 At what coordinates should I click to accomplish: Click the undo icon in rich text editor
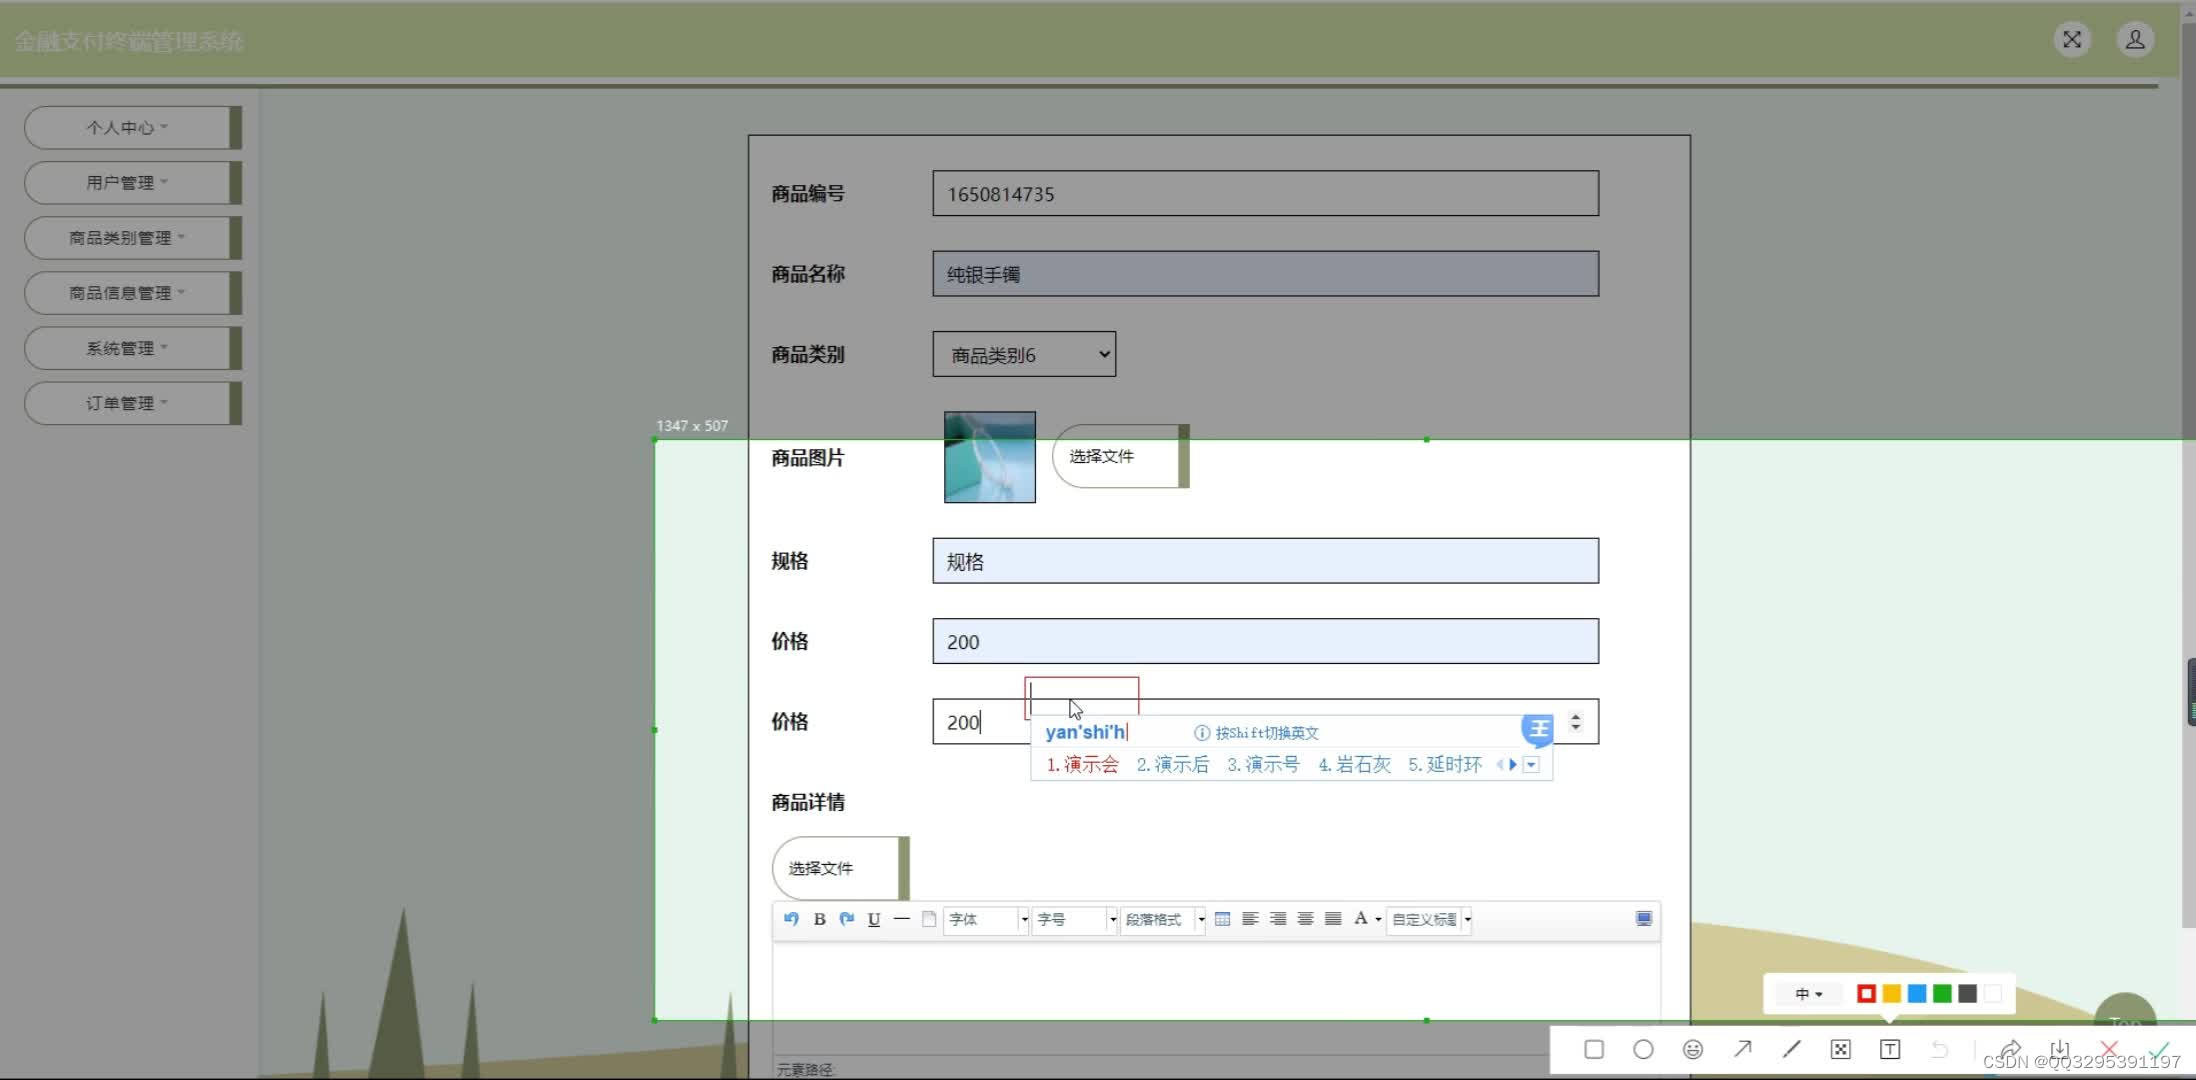pos(791,919)
